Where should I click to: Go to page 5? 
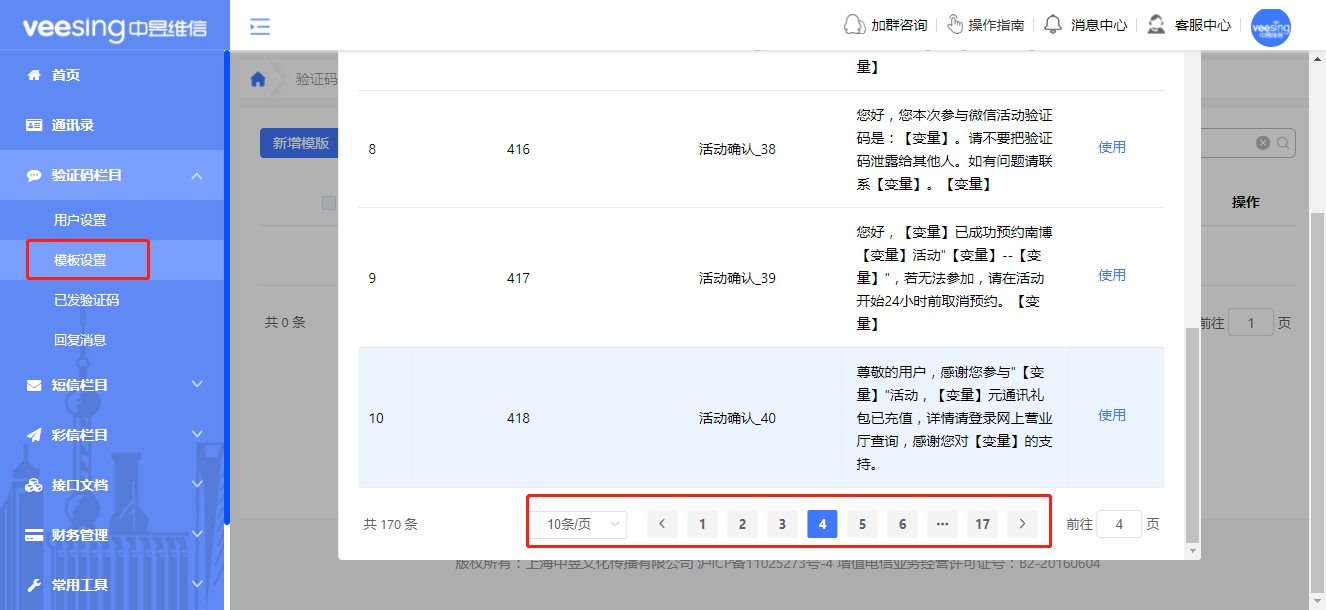tap(862, 524)
